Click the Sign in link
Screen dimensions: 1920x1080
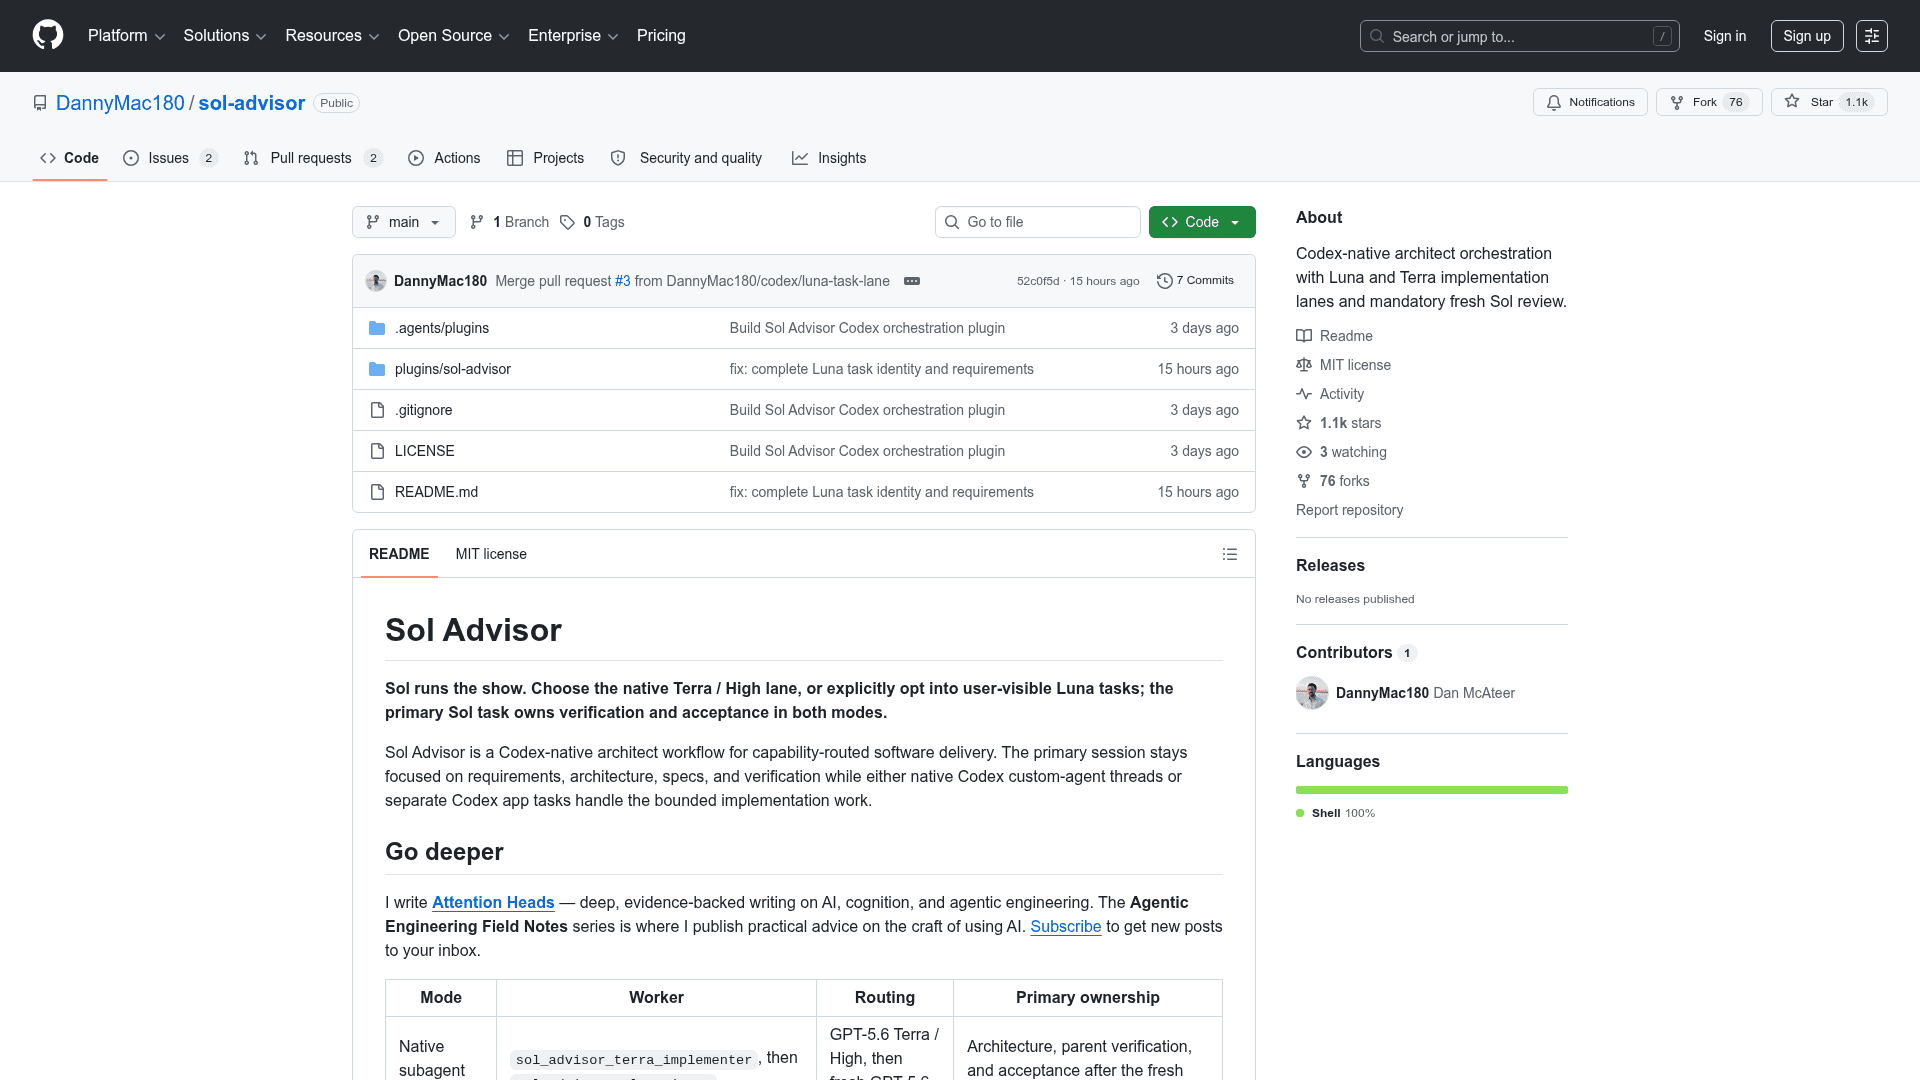[1725, 36]
